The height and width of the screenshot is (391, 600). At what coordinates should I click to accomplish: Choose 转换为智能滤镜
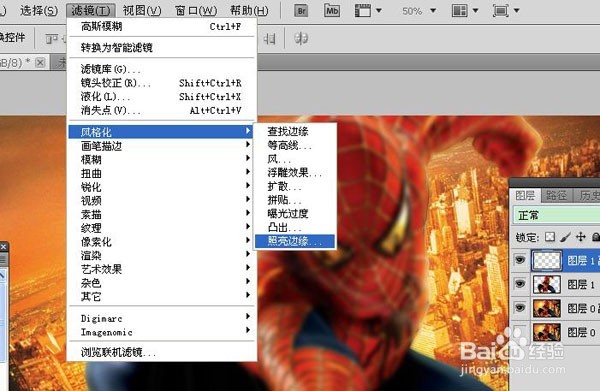pos(161,47)
